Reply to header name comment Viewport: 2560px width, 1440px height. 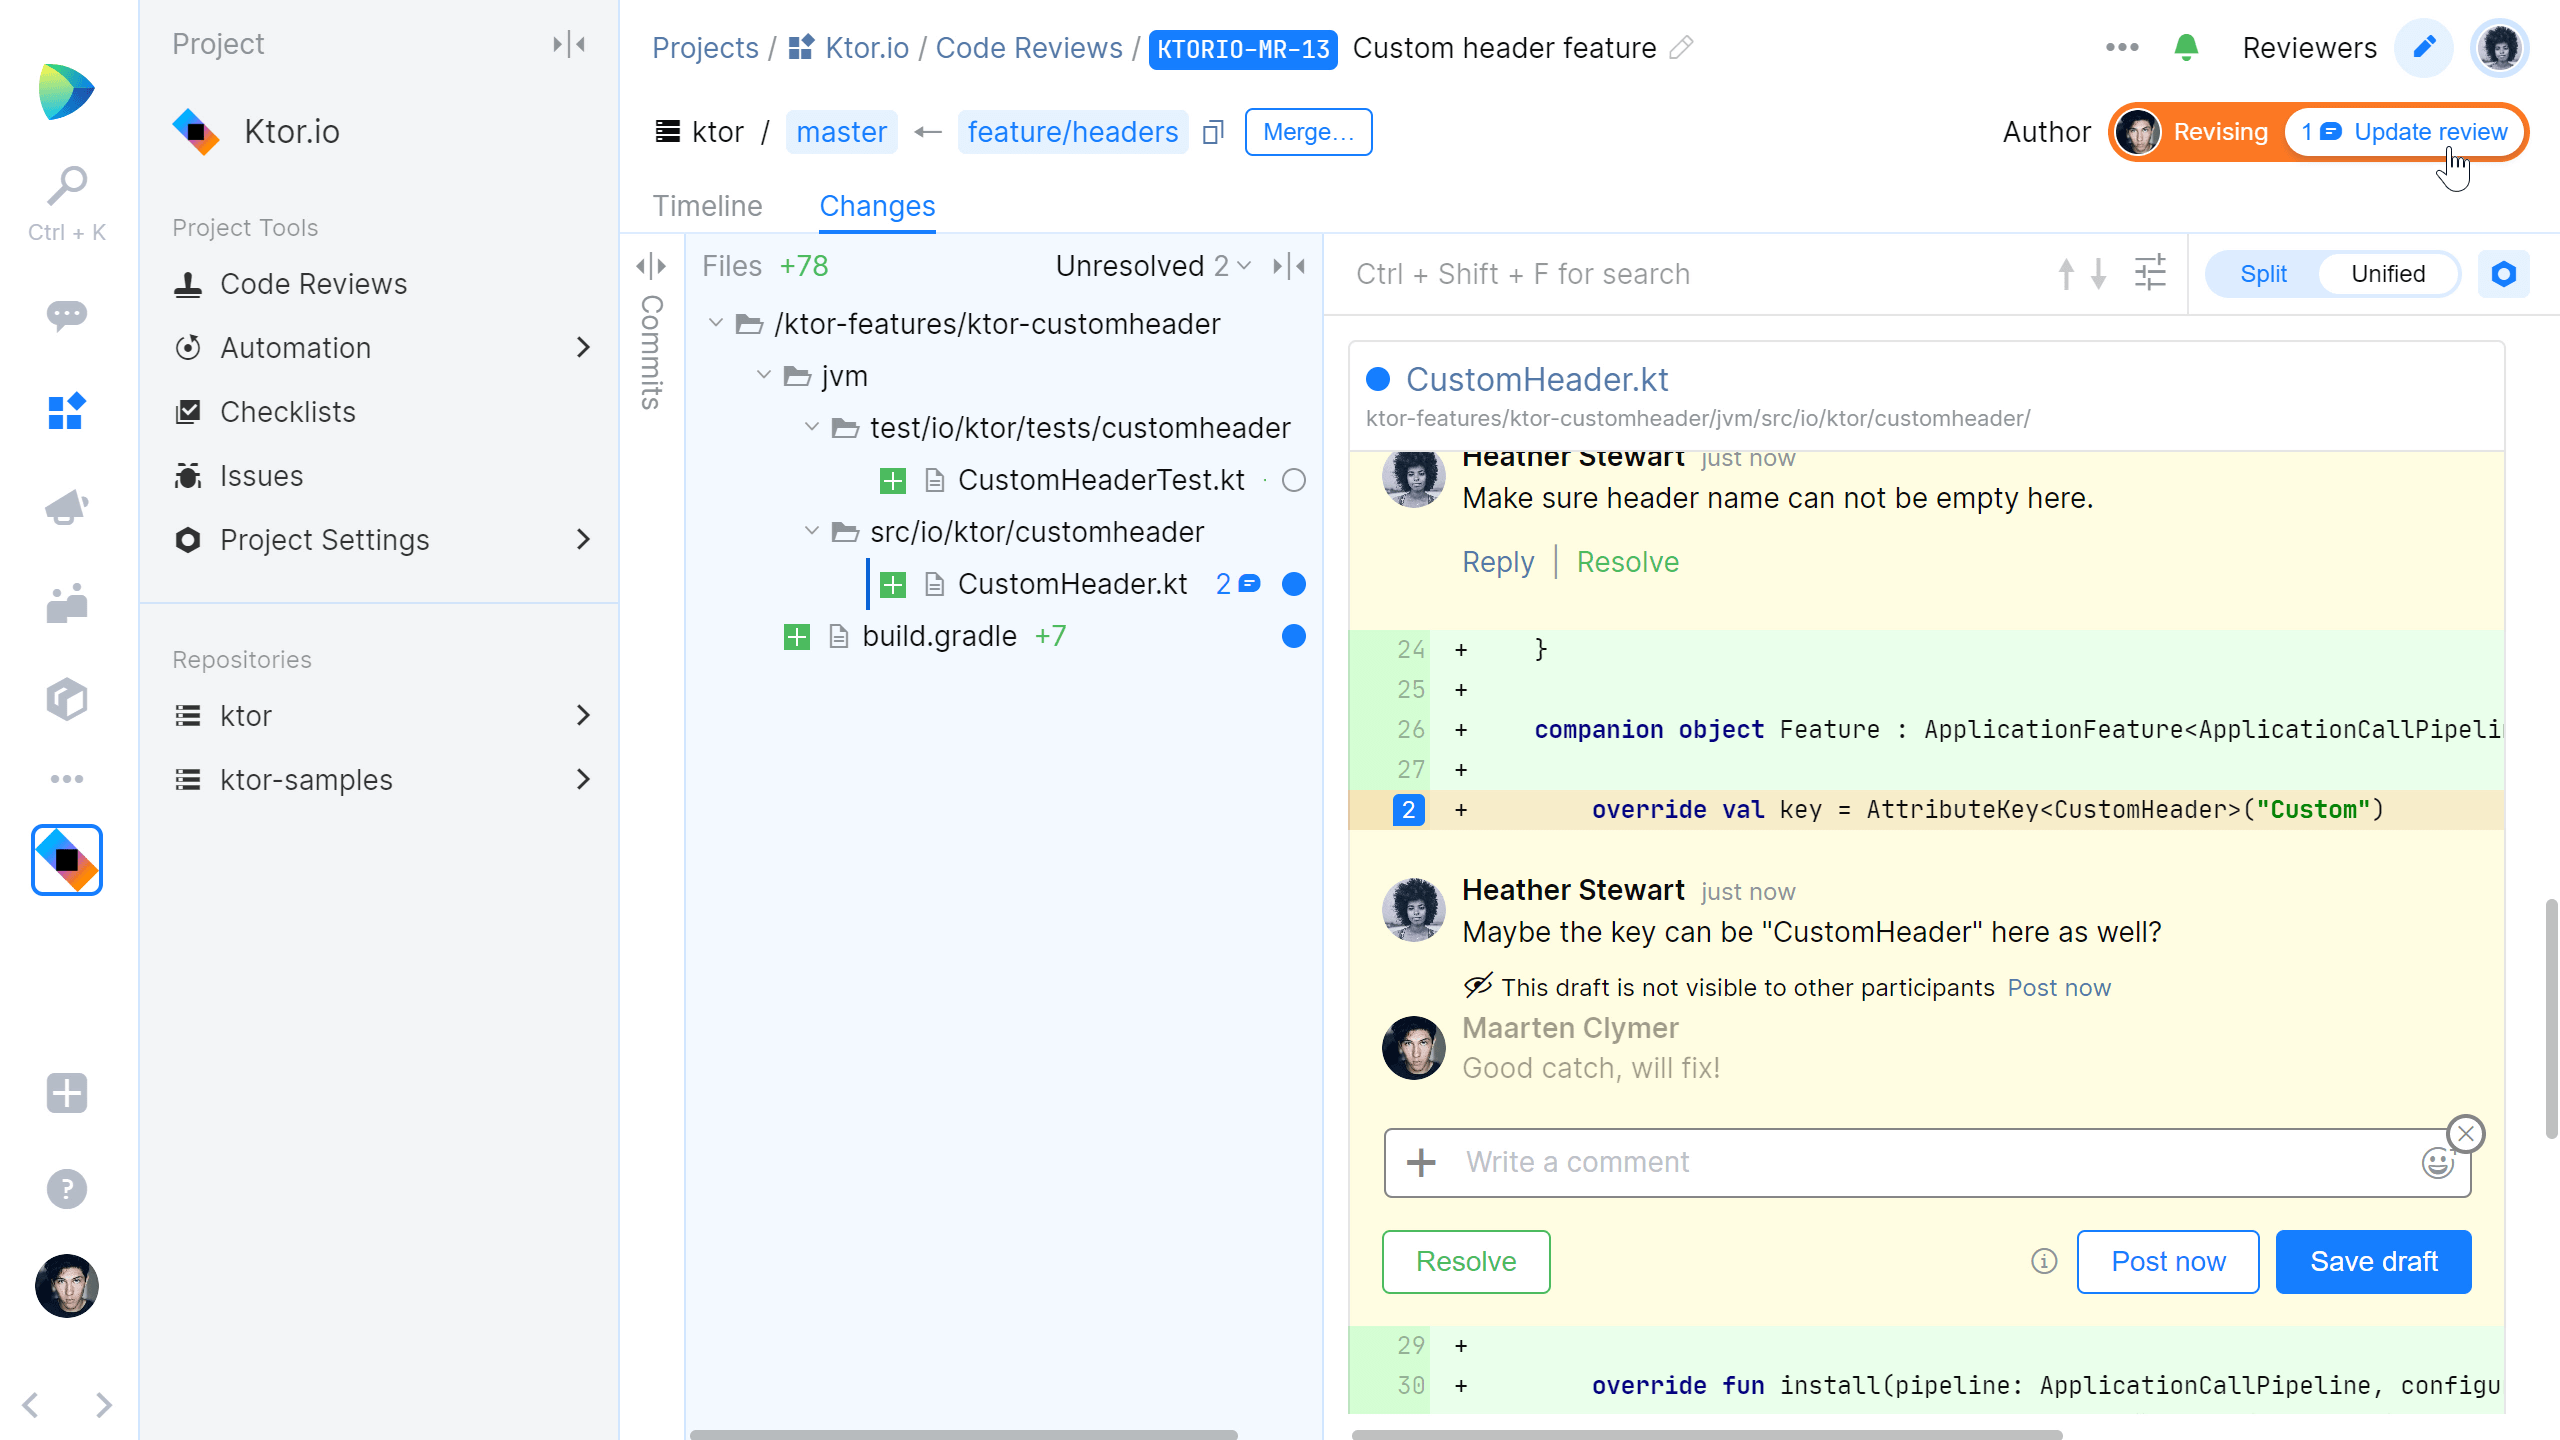click(1498, 562)
